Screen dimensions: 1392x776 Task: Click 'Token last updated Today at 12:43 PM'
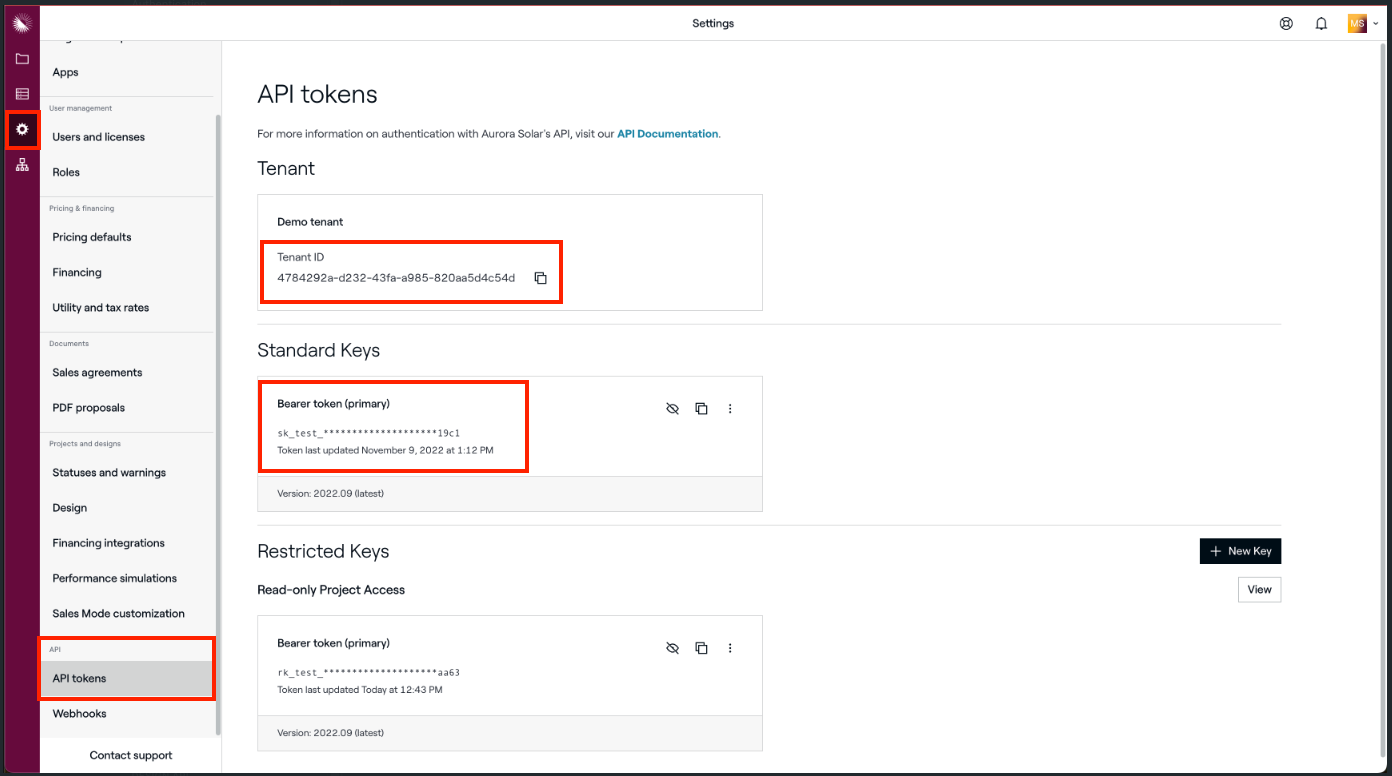359,690
